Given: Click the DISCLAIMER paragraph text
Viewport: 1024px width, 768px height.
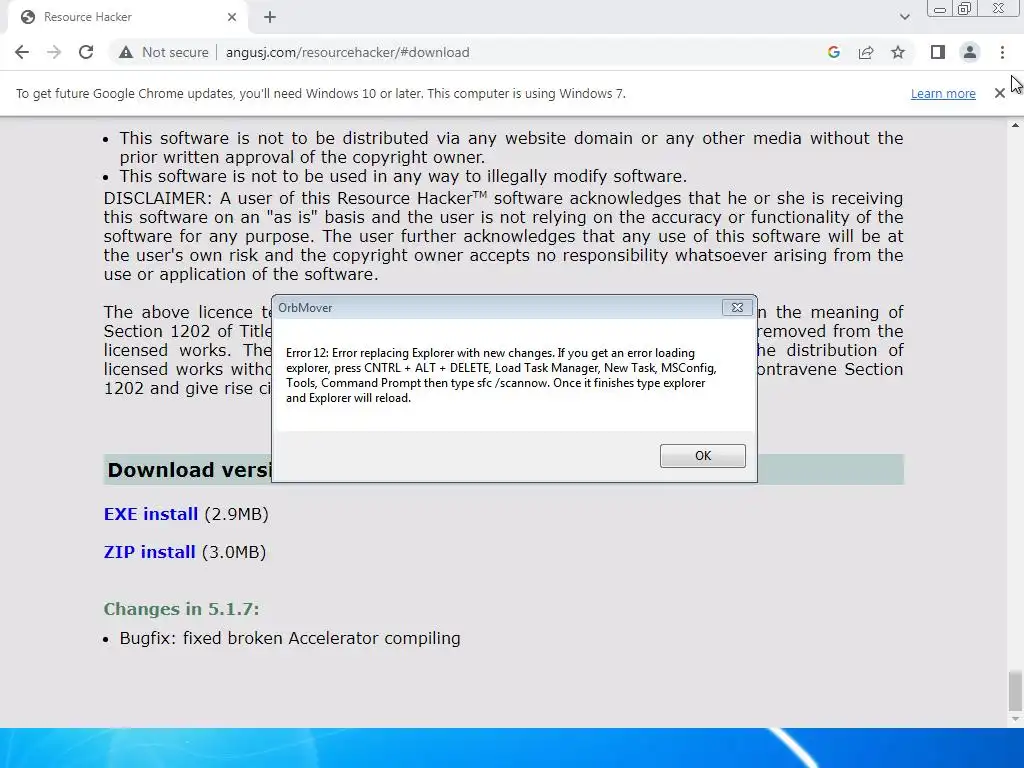Looking at the screenshot, I should (x=504, y=236).
